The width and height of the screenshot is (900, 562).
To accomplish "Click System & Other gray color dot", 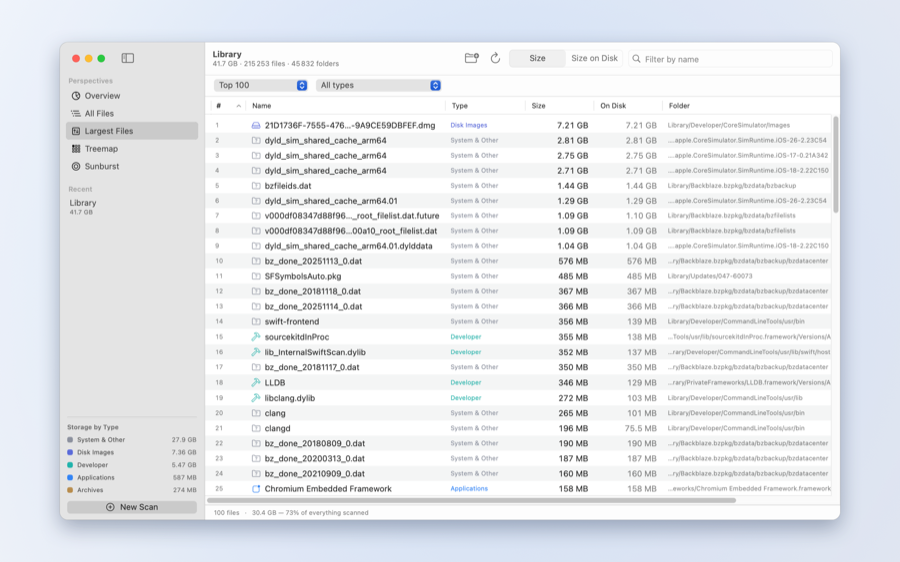I will (70, 440).
